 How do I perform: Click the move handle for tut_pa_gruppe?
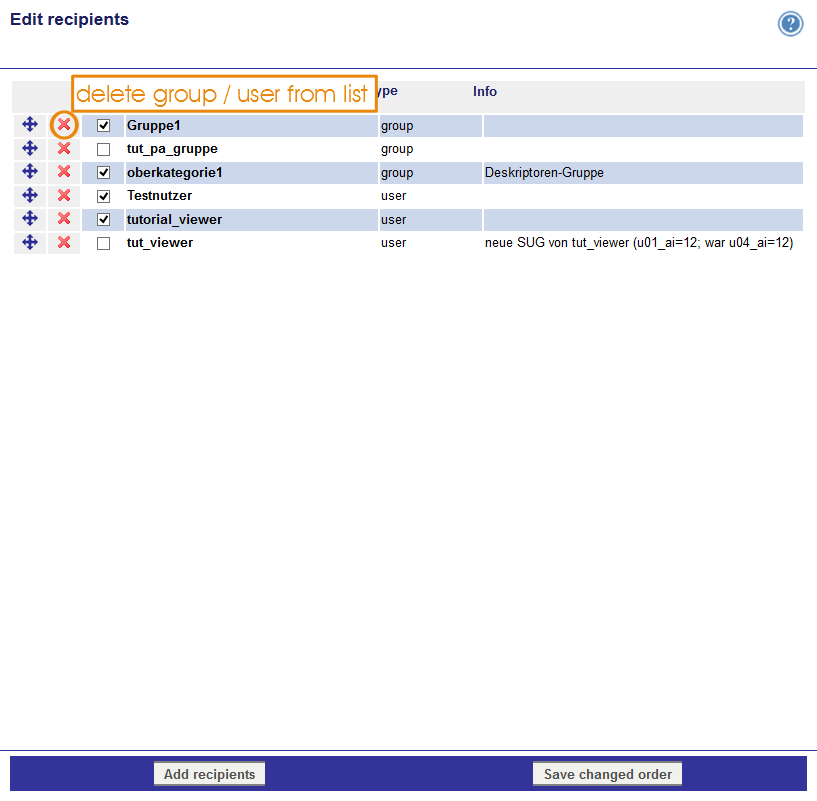[x=30, y=149]
